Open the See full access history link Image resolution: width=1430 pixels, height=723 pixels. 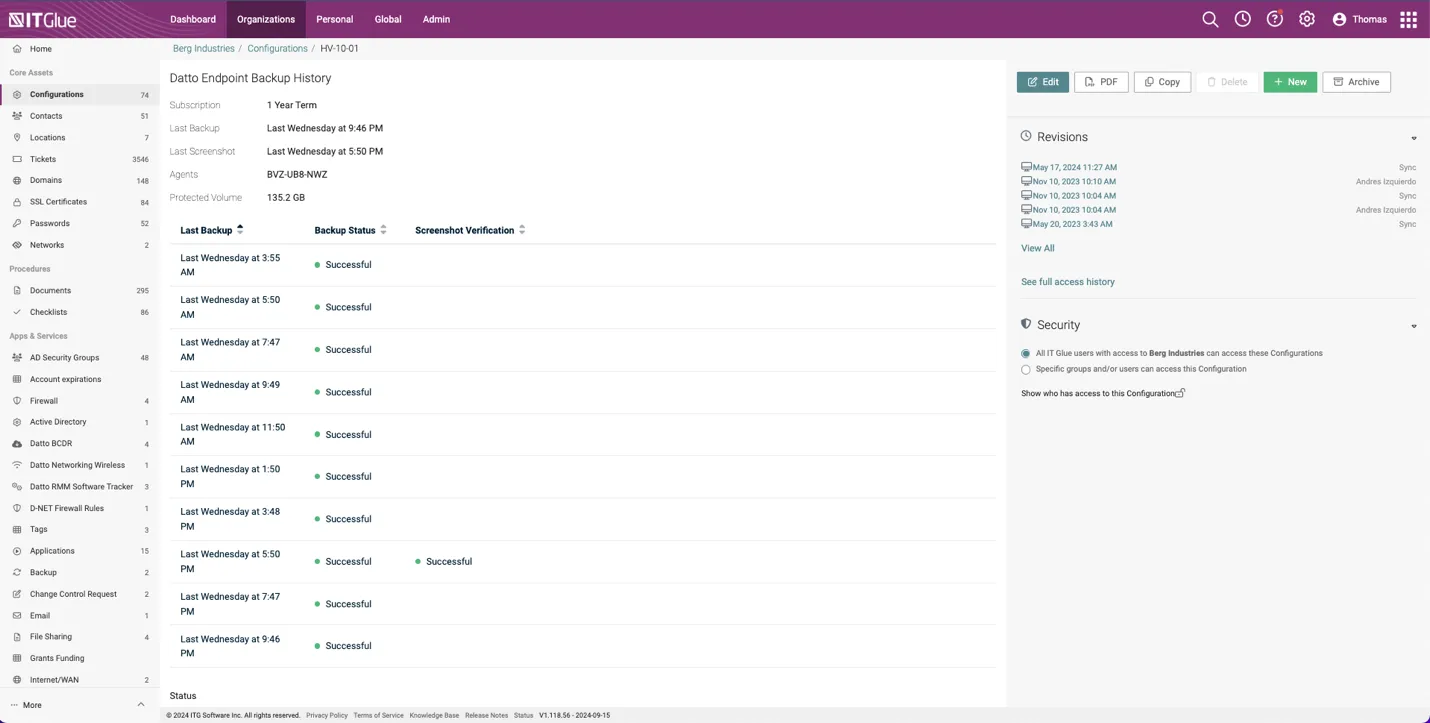coord(1067,282)
